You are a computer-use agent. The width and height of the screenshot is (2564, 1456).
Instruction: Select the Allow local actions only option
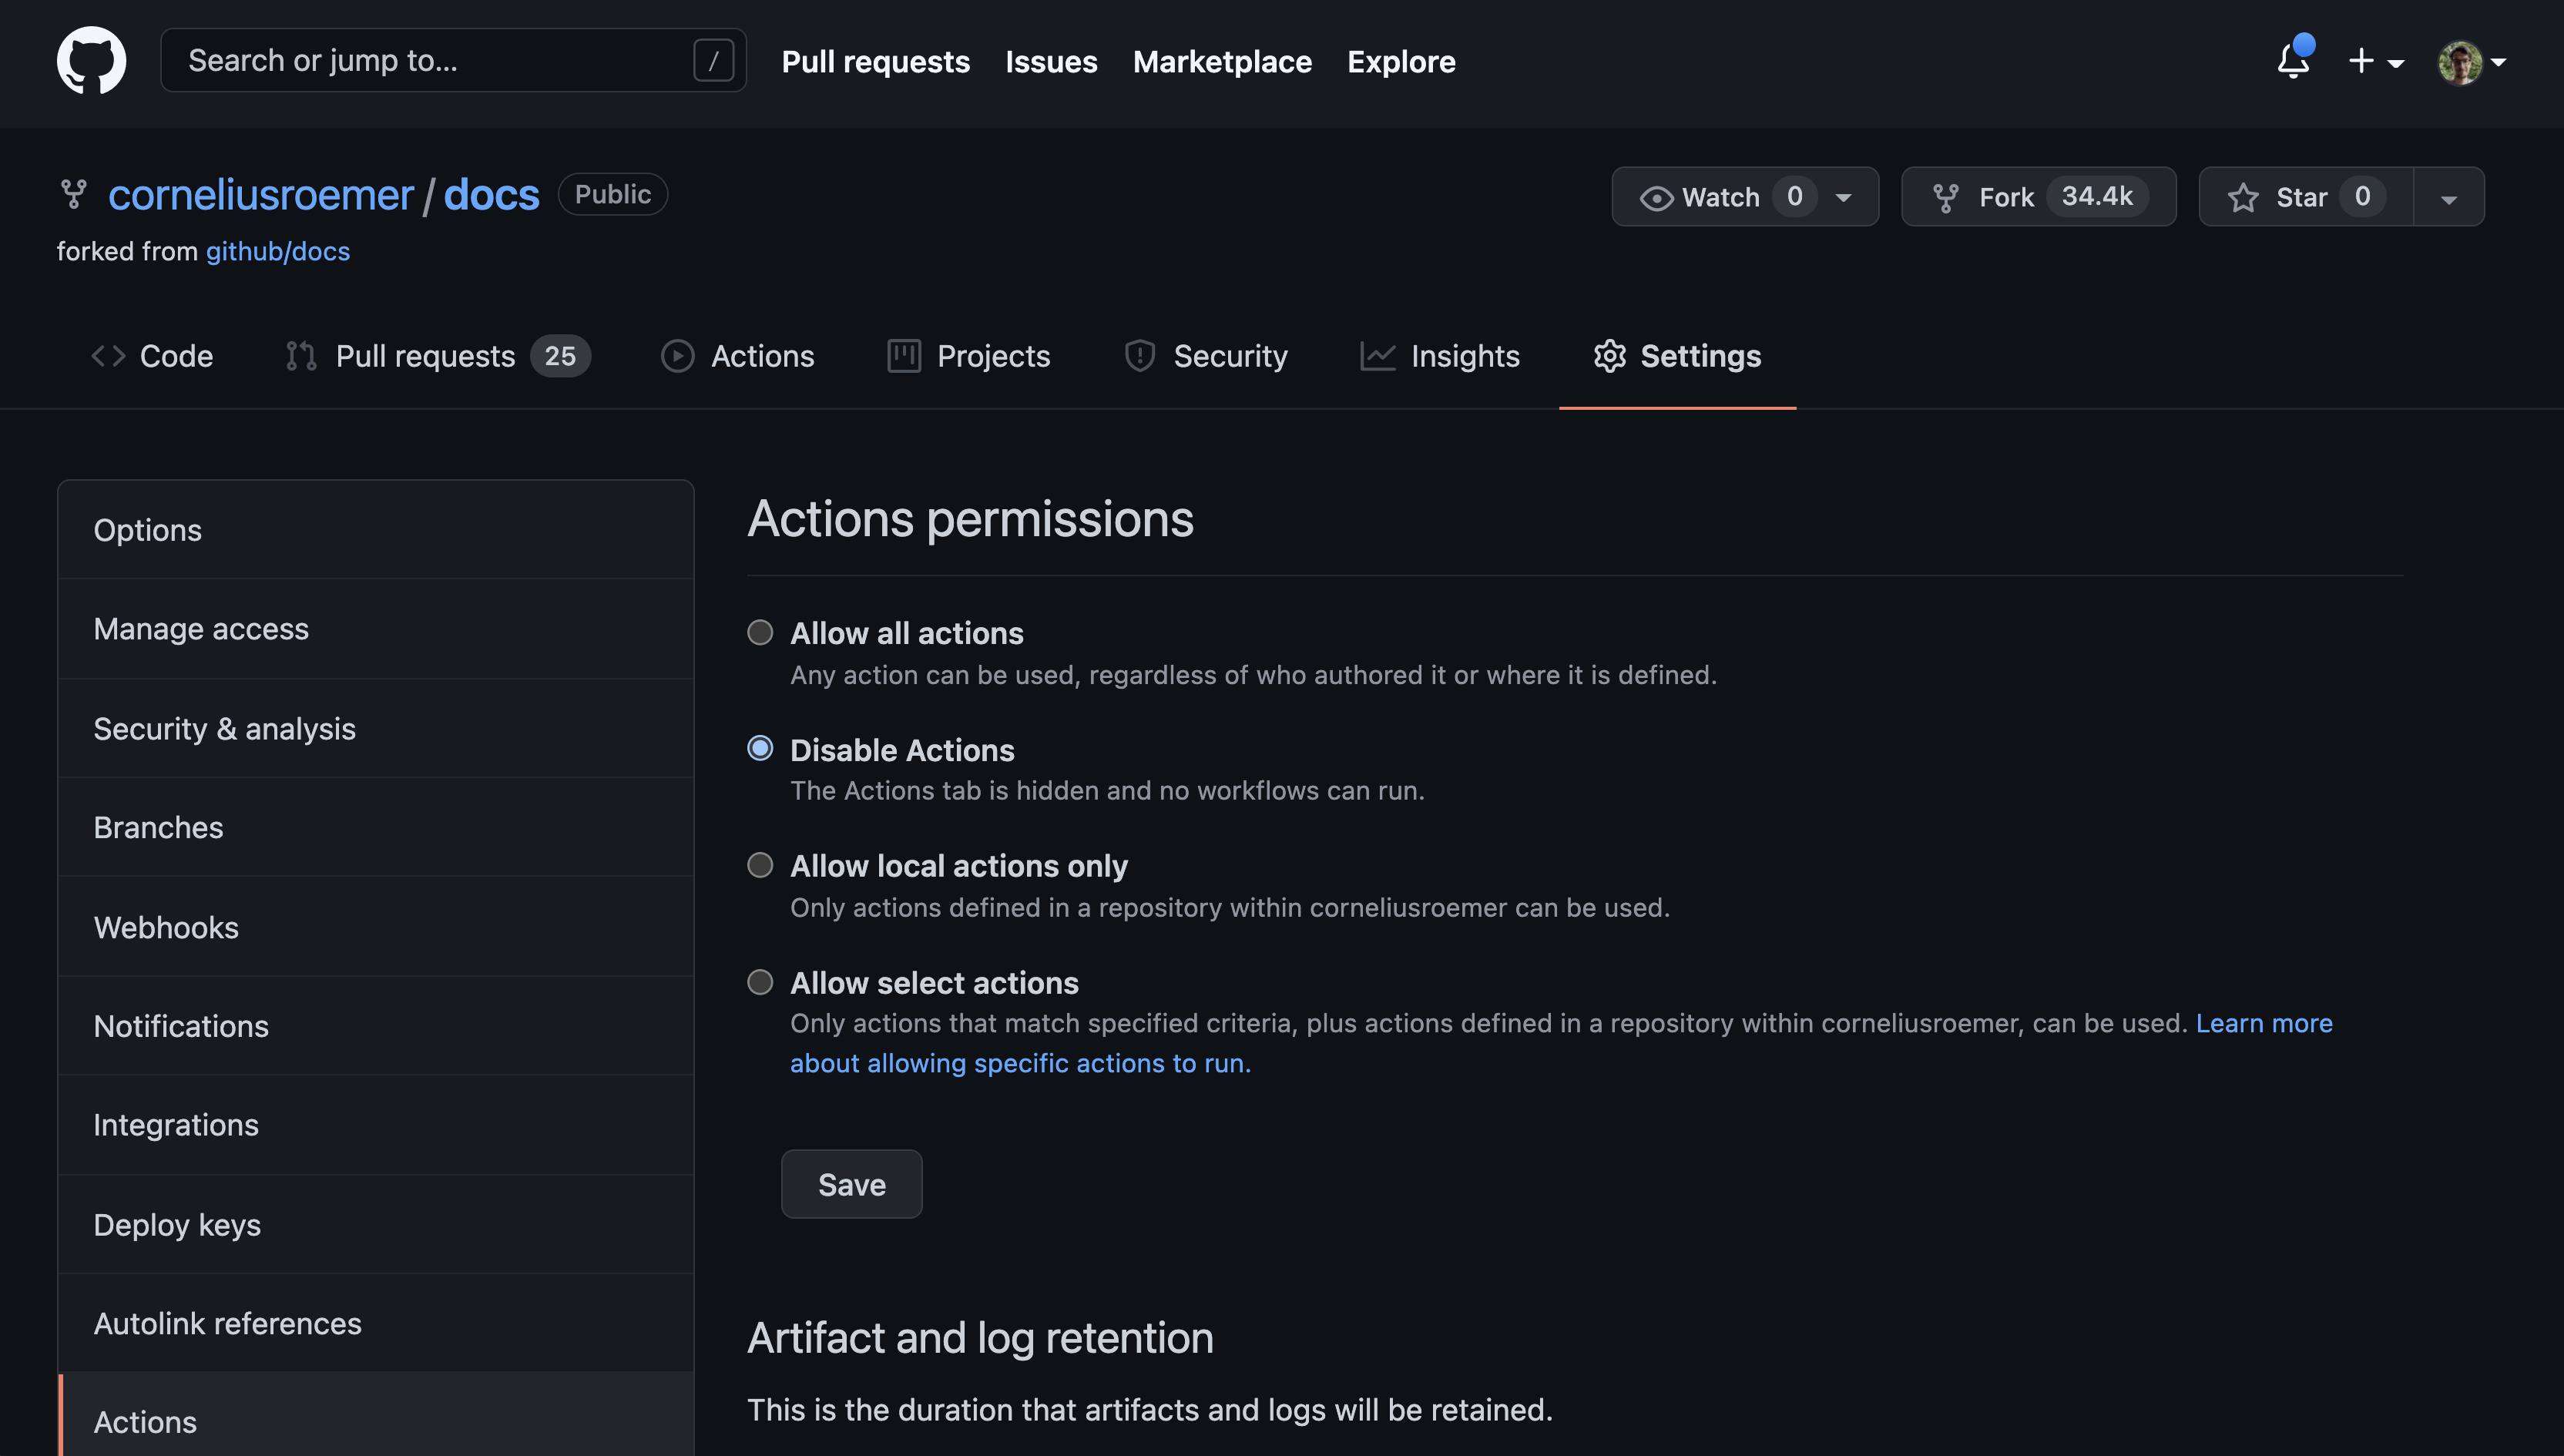(x=760, y=864)
